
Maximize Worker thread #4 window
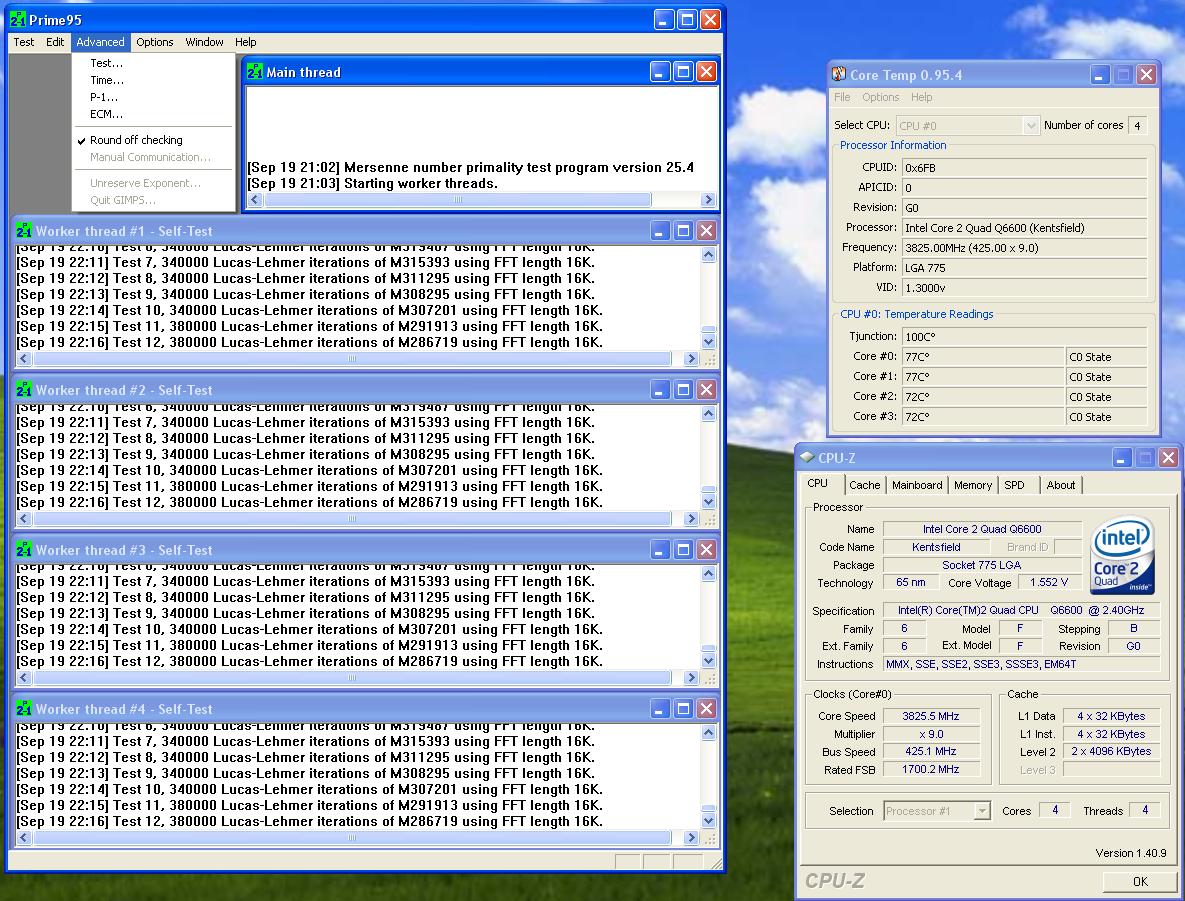pos(683,709)
